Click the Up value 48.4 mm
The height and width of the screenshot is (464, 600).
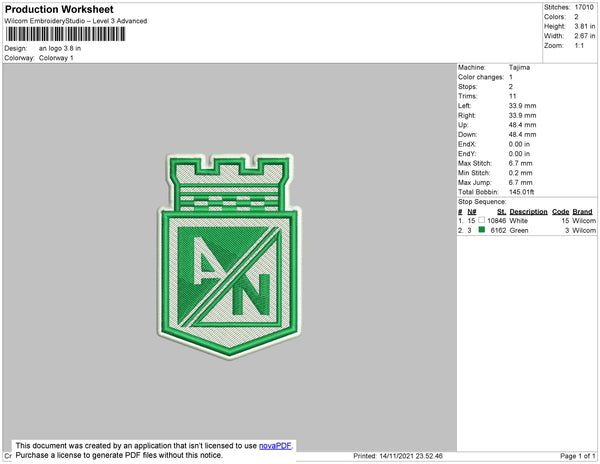click(522, 125)
